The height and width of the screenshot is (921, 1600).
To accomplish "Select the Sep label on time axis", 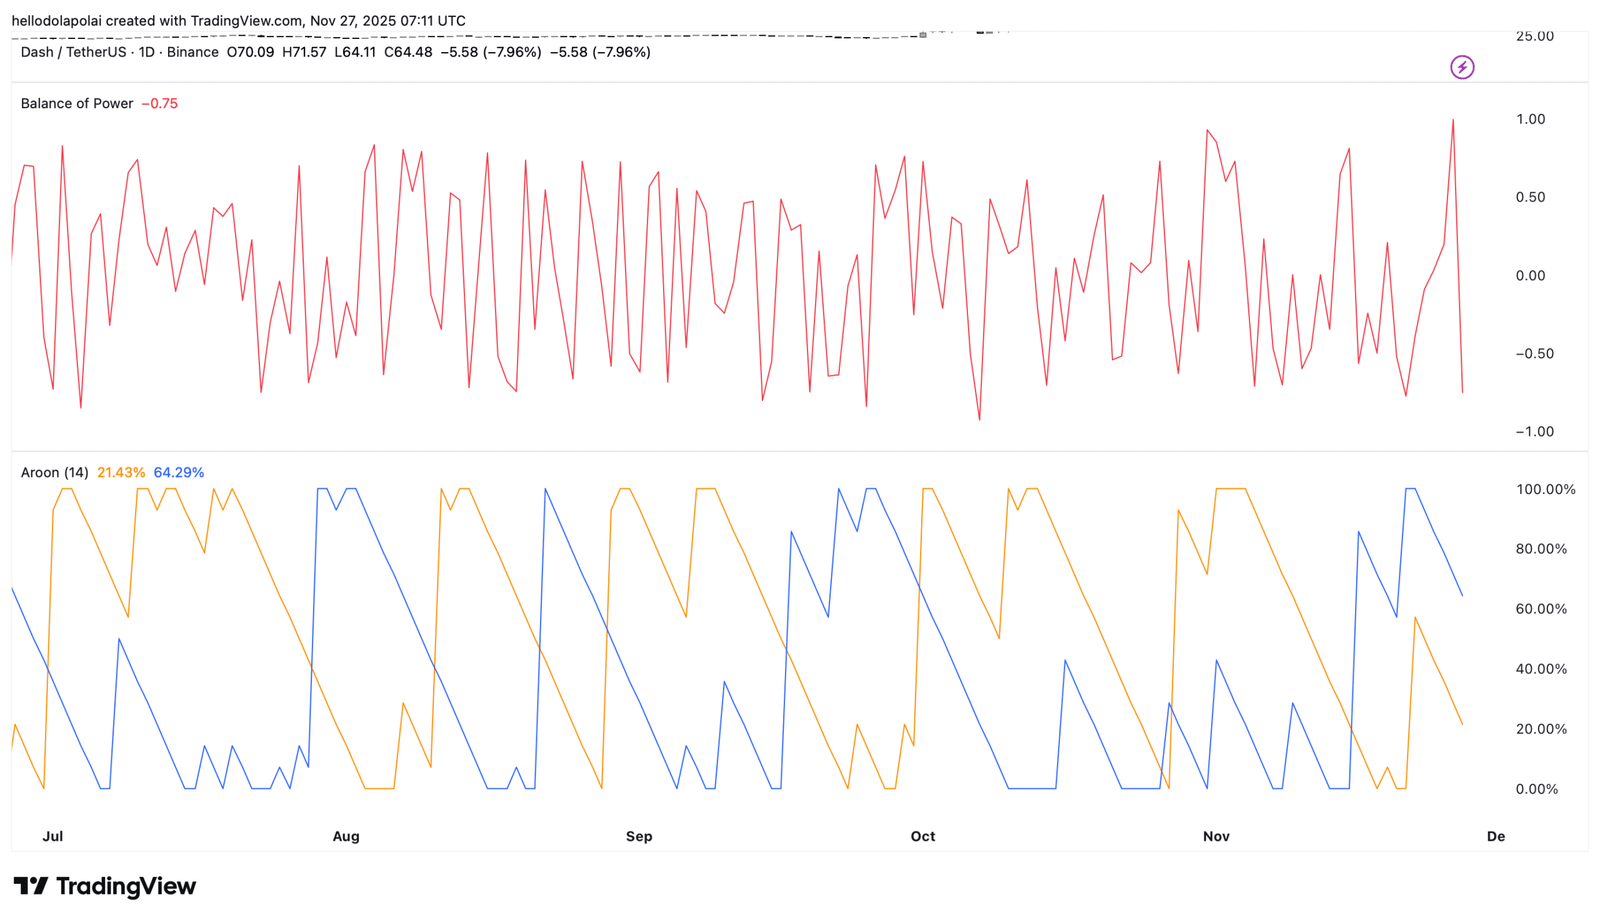I will pyautogui.click(x=639, y=837).
